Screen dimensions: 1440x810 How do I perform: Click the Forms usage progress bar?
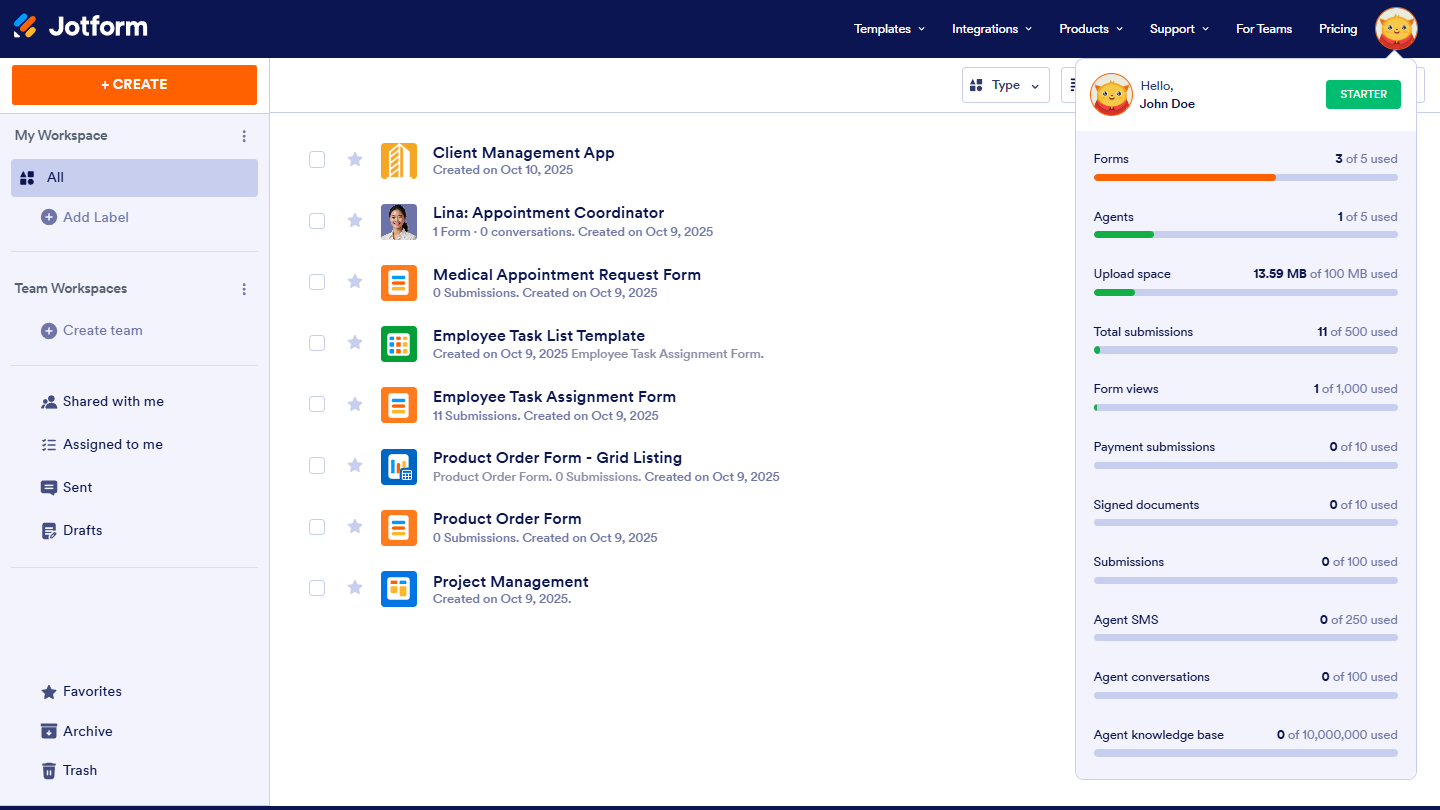click(x=1245, y=178)
